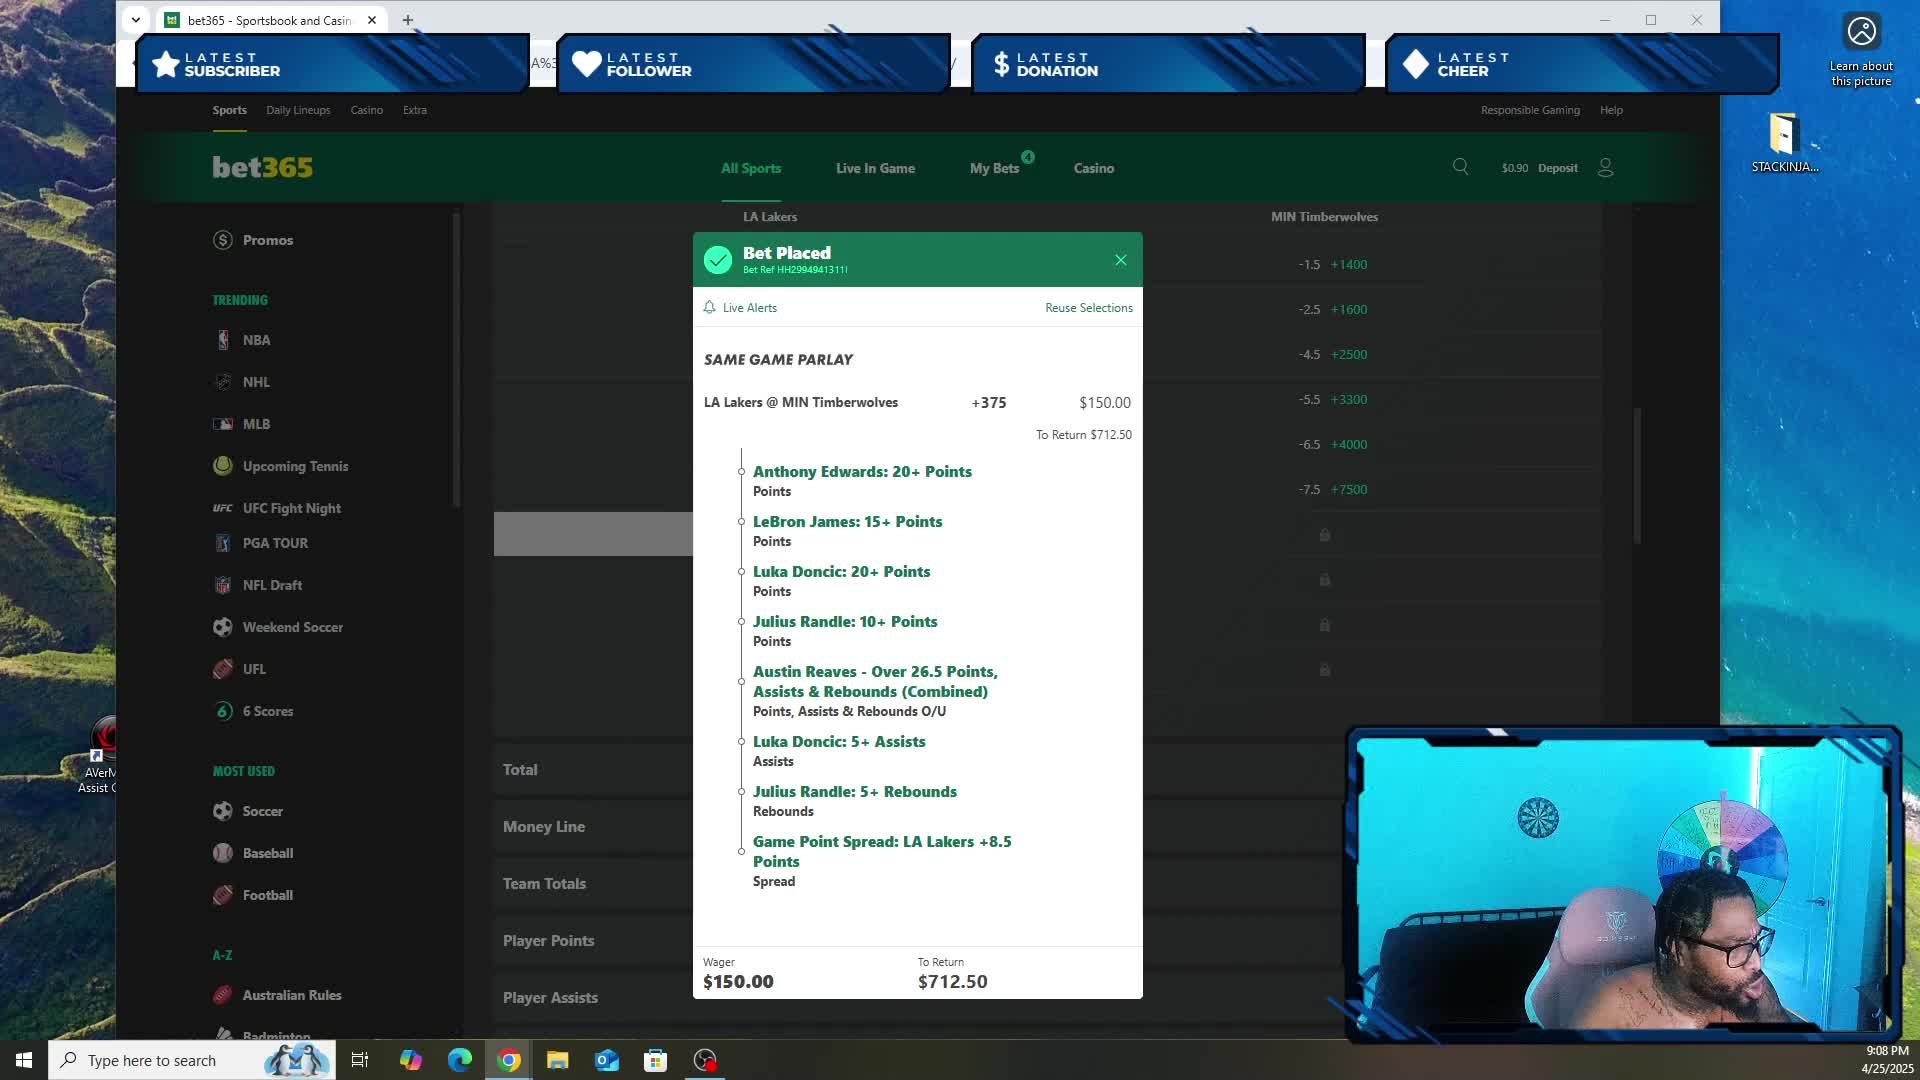Close the bet365 browser tab
The image size is (1920, 1080).
point(371,20)
